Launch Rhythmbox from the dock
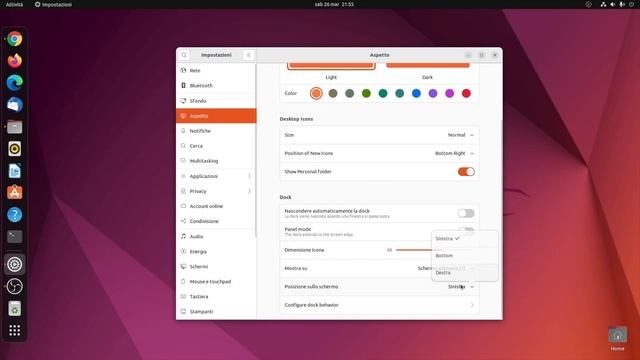 15,149
